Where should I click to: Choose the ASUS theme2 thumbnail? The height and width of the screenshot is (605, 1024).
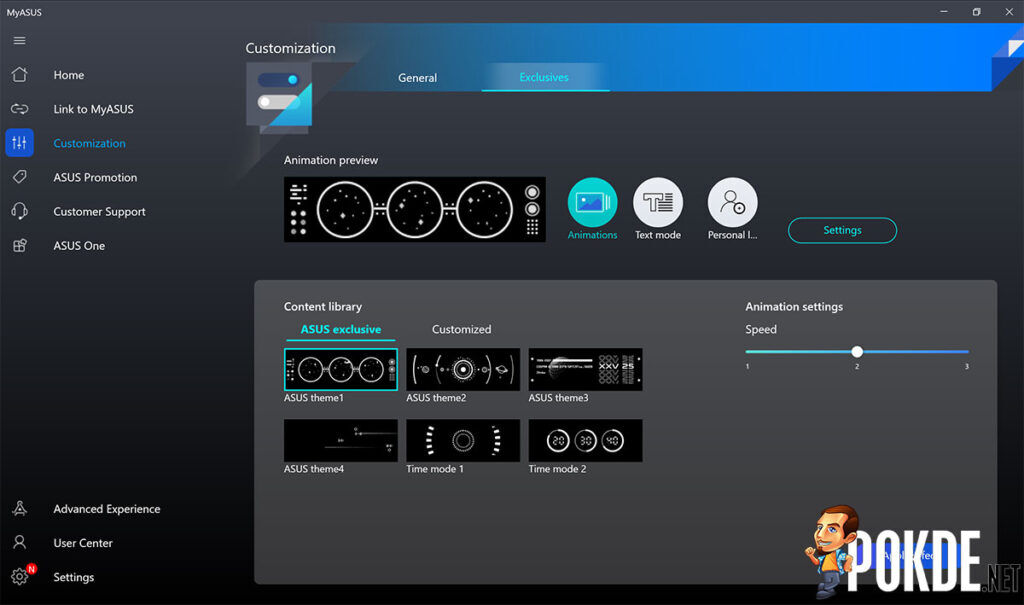coord(463,369)
